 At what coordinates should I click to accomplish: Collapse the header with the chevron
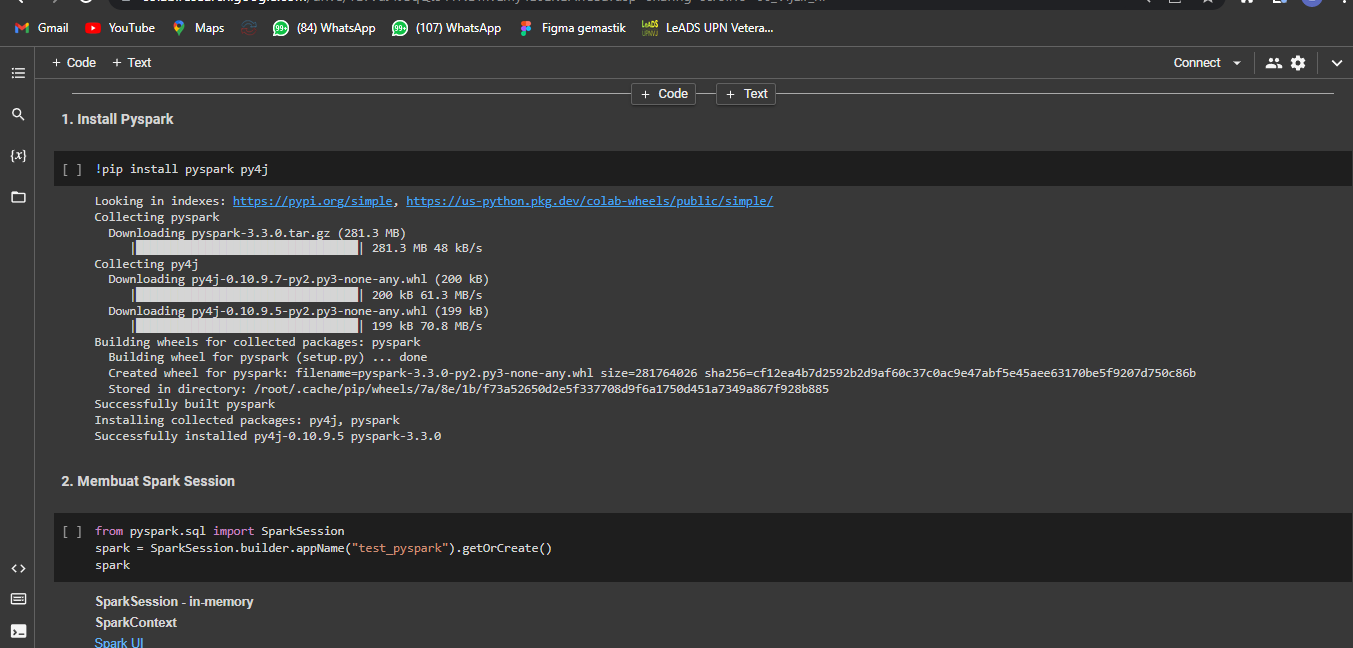click(1337, 63)
